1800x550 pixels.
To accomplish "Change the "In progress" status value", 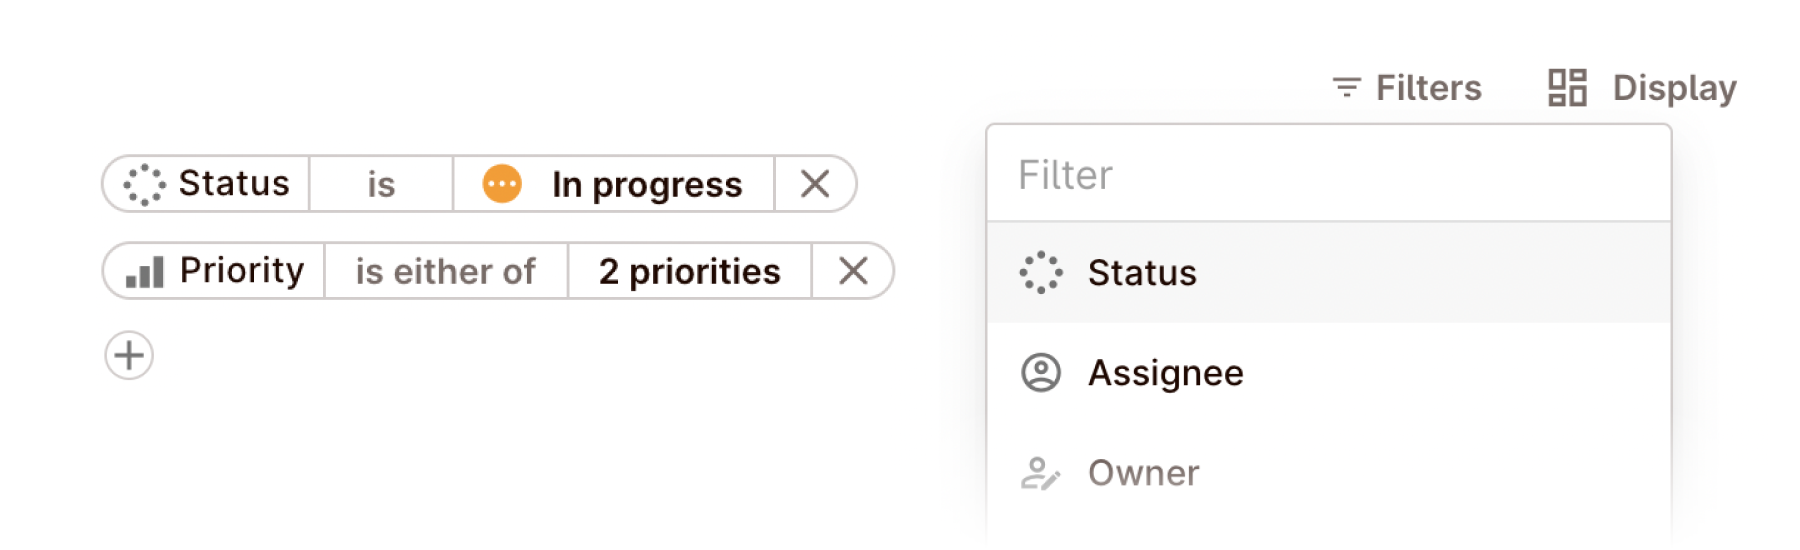I will (x=646, y=184).
